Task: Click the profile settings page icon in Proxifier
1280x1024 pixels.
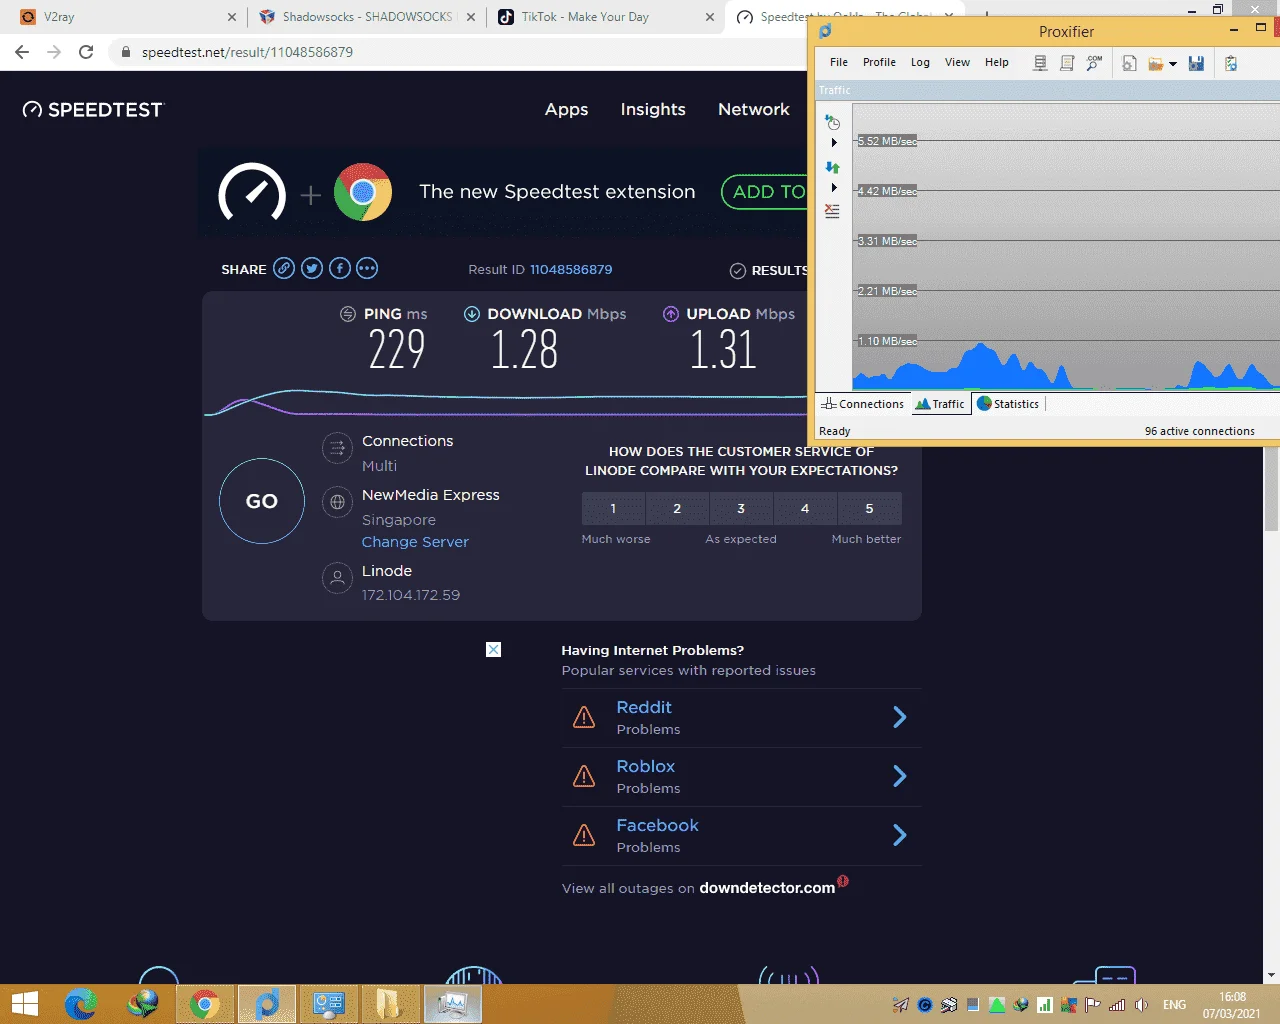Action: click(x=1129, y=63)
